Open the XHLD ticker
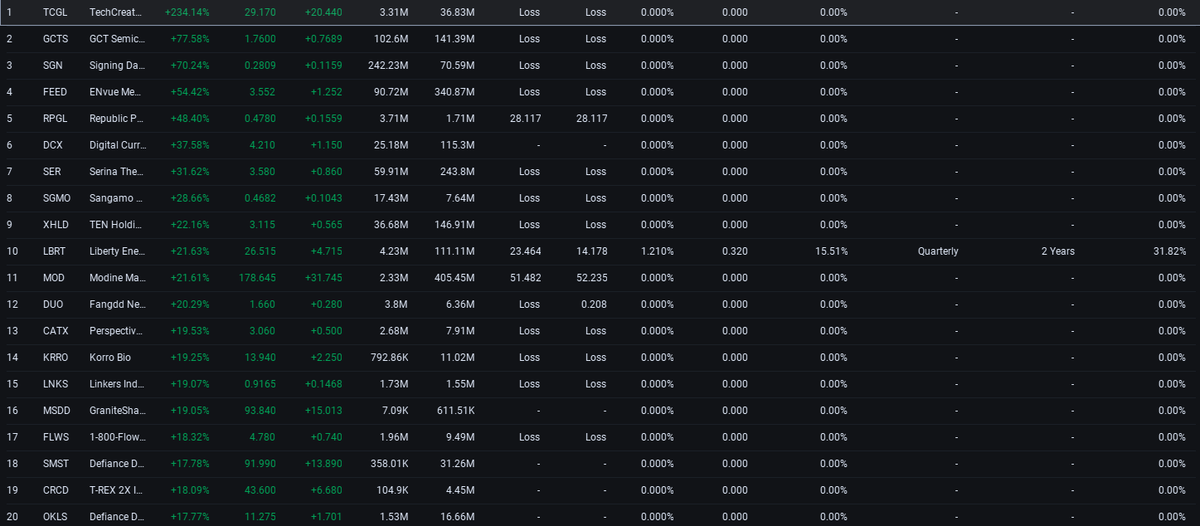Screen dimensions: 1200x526 point(56,224)
